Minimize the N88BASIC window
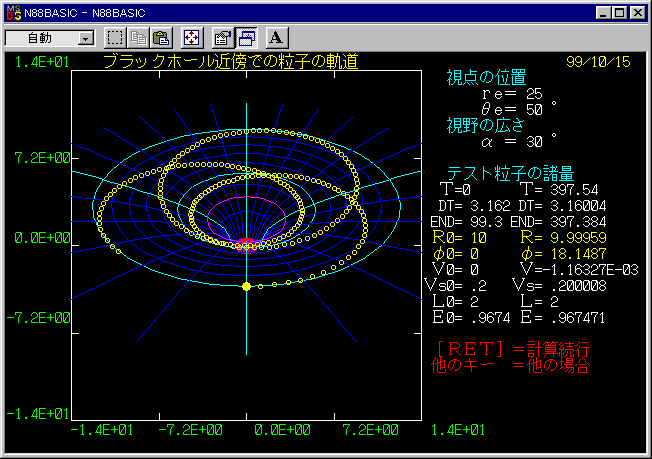This screenshot has height=459, width=652. coord(602,12)
